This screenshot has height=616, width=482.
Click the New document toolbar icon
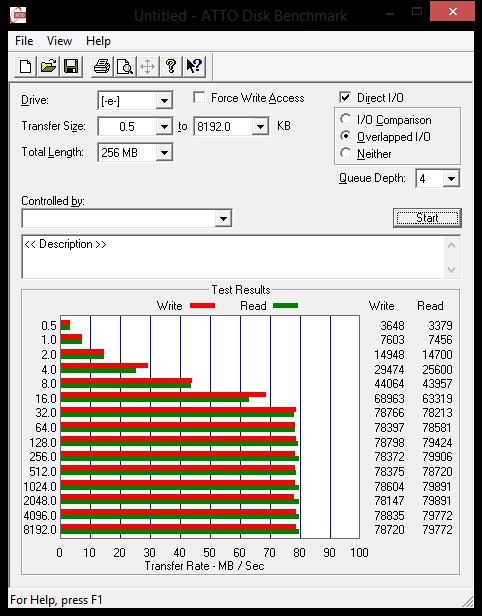click(26, 66)
